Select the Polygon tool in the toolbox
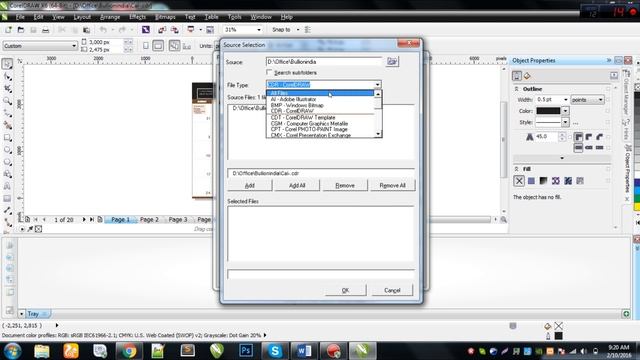Screen dimensions: 640x360 (x=7, y=162)
